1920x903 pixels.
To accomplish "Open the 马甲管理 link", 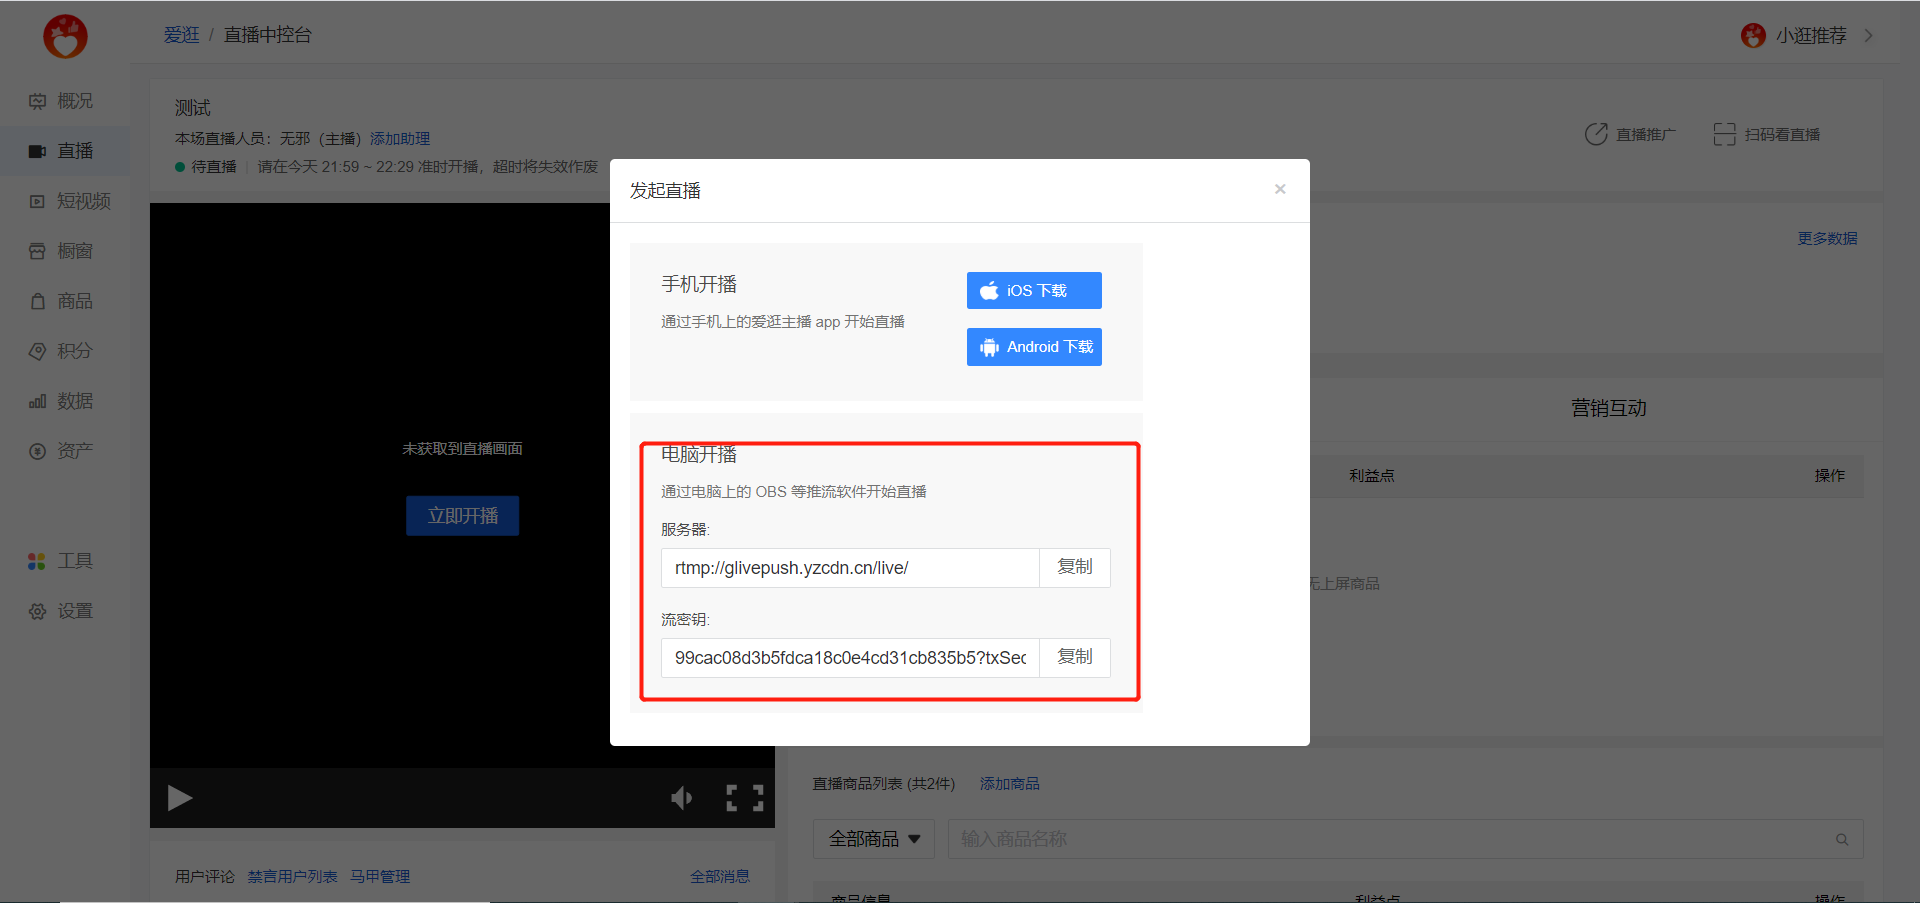I will (x=380, y=877).
